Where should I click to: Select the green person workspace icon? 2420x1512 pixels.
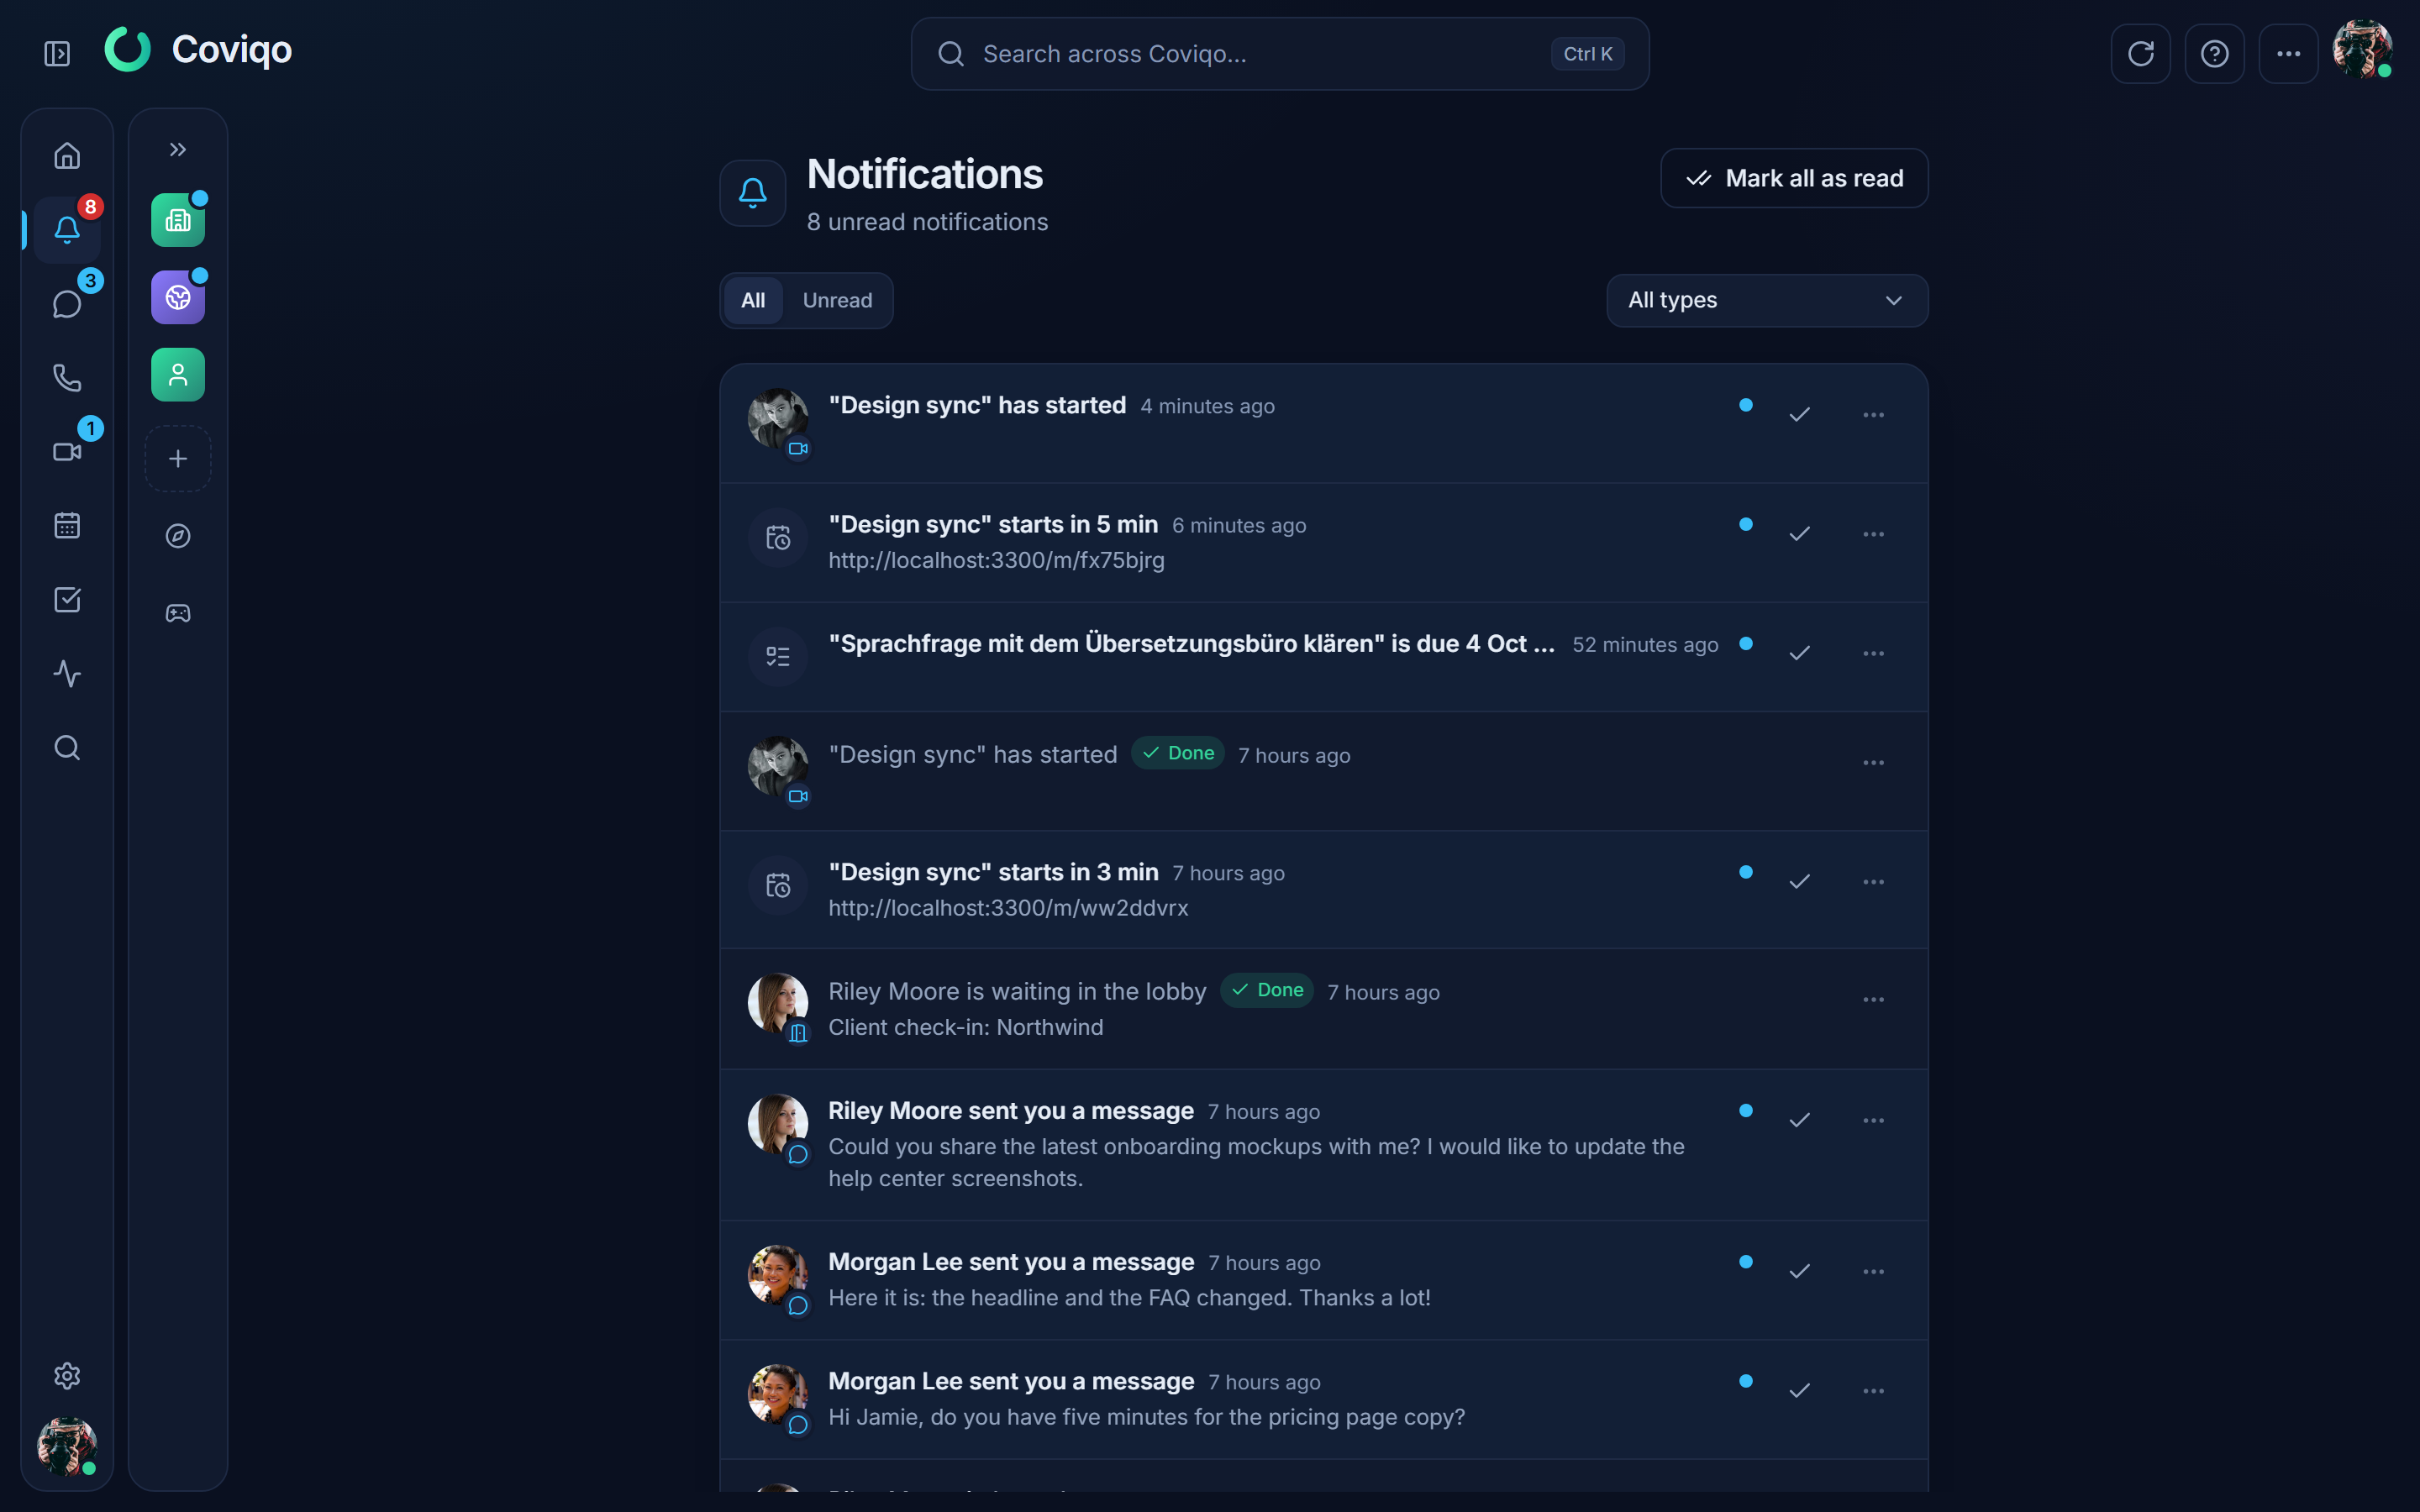178,375
